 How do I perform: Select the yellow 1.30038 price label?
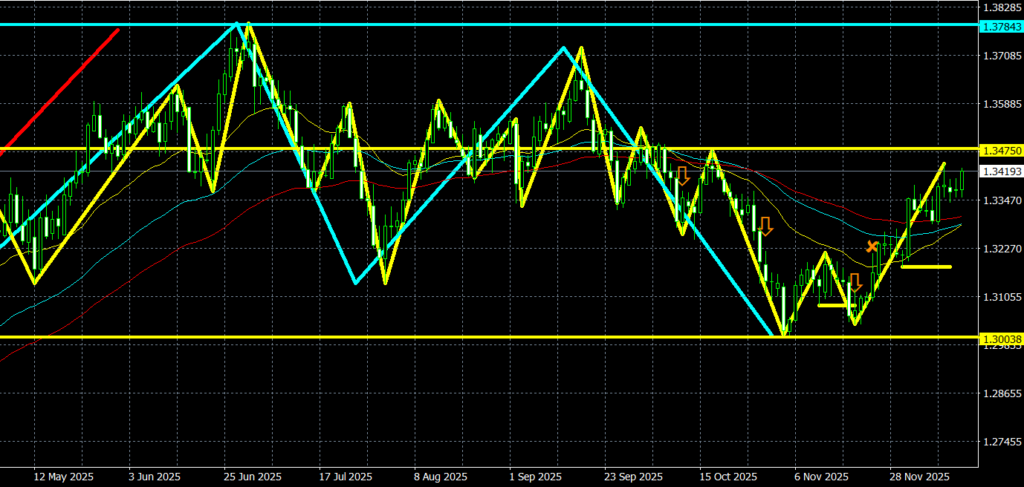1001,339
